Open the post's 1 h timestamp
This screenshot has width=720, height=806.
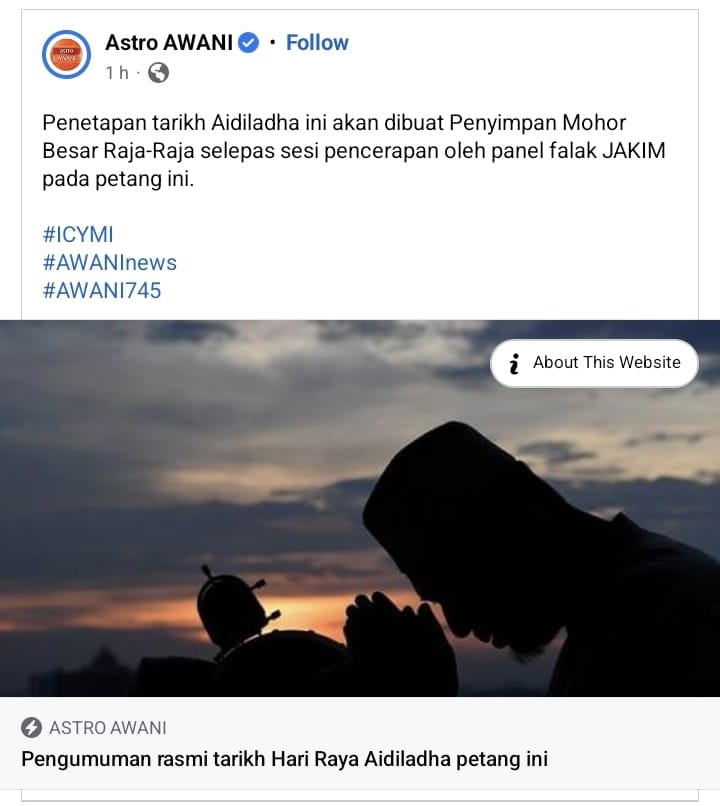tap(117, 73)
